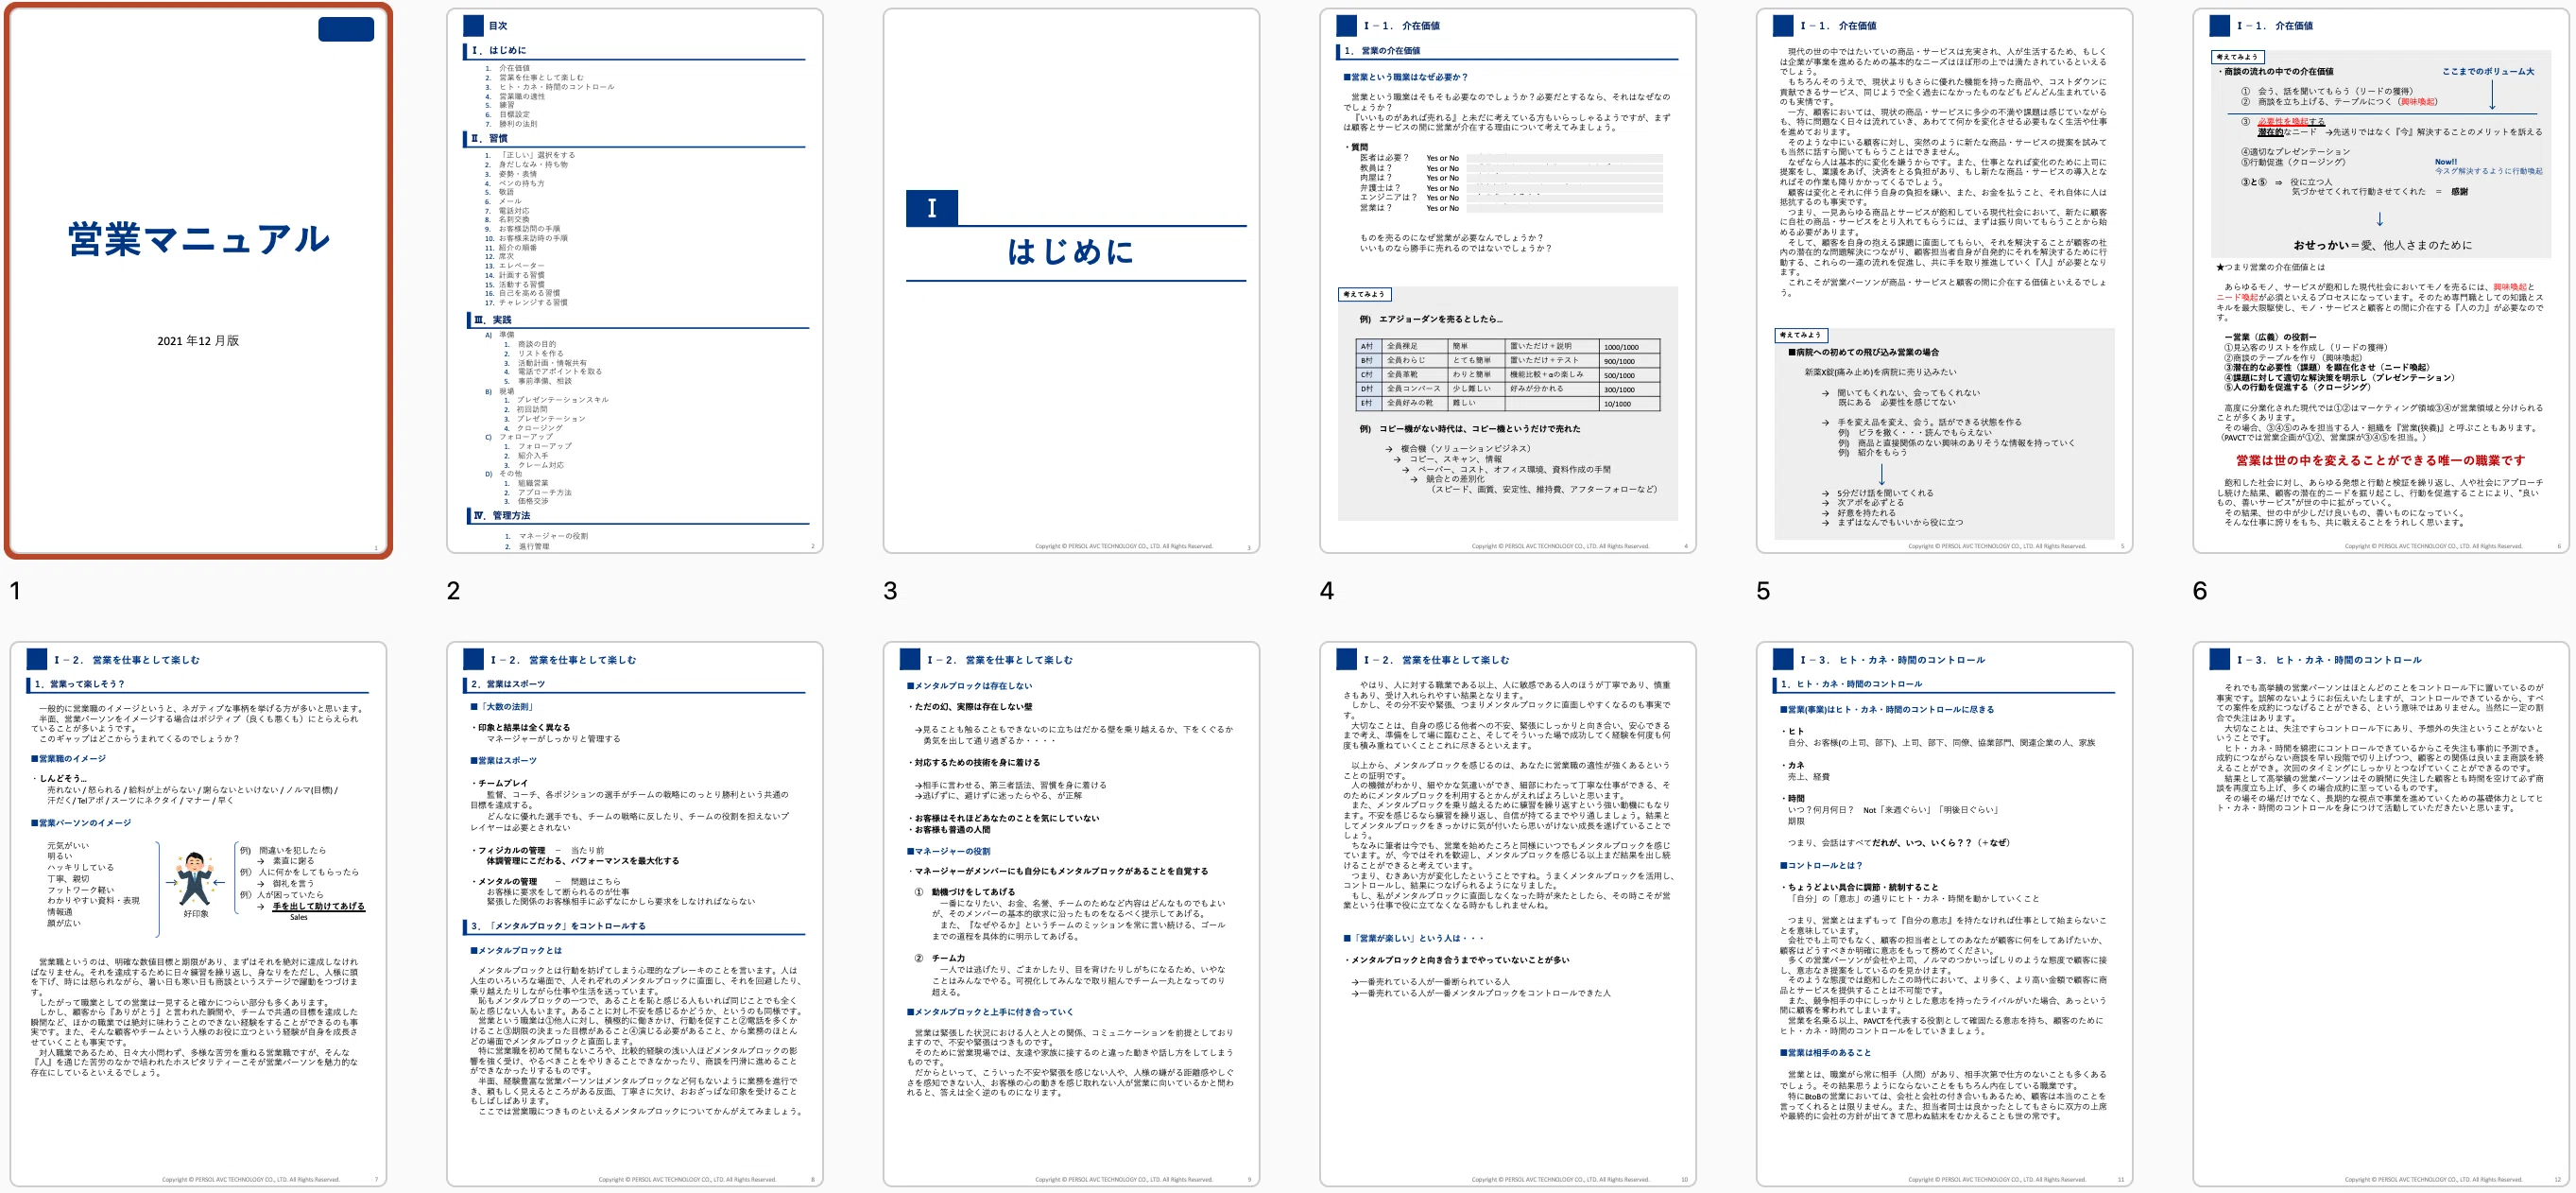Click the Ⅲ. 実践 heading in the table of contents

click(492, 320)
